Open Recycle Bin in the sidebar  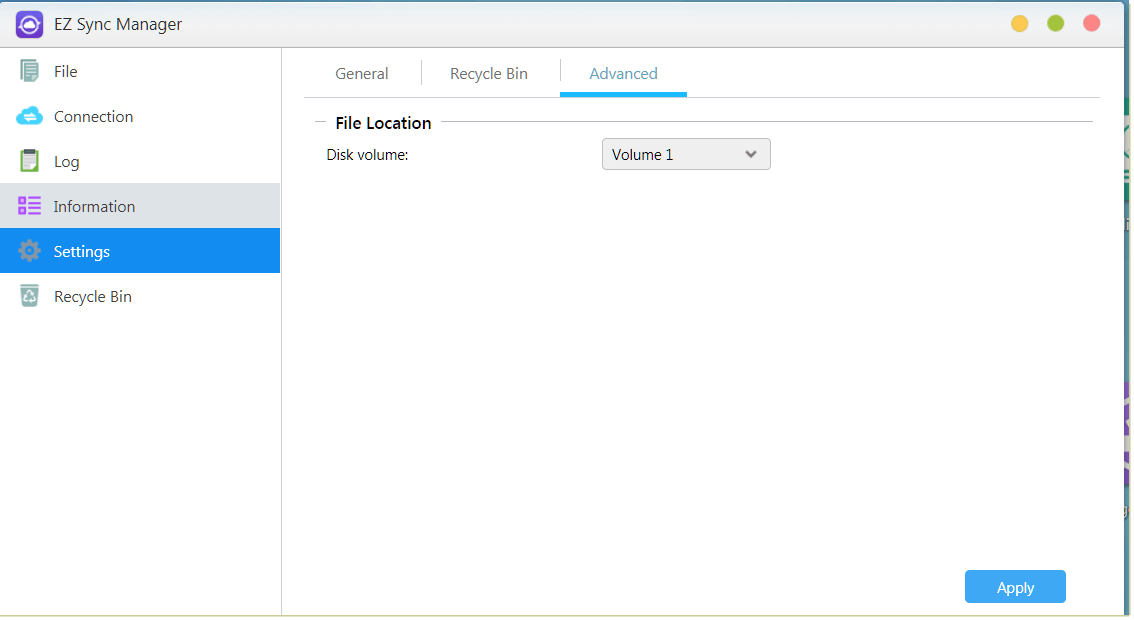pos(140,296)
